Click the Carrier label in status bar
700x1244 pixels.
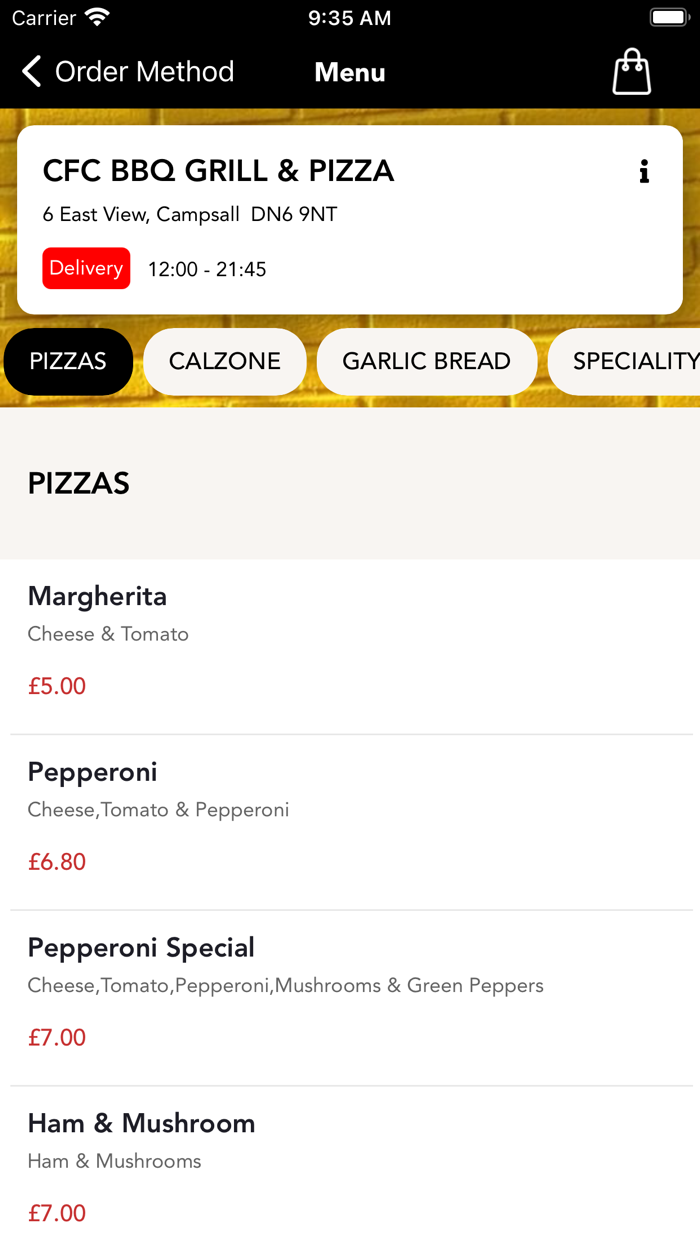[44, 17]
